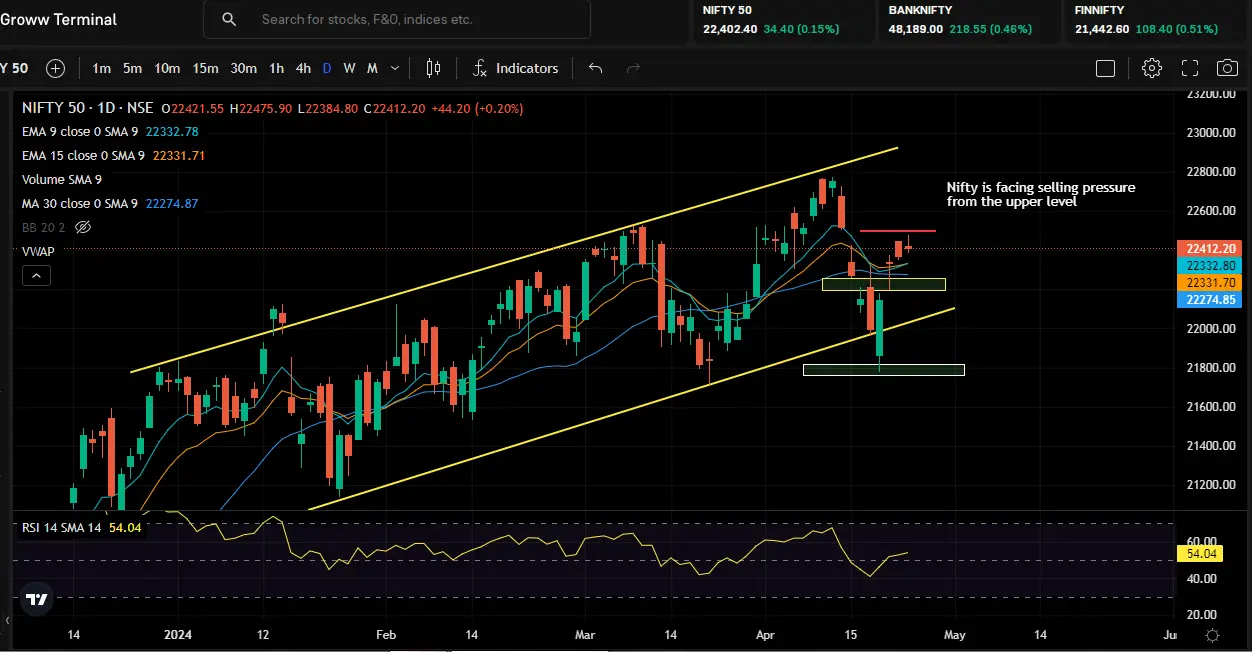Click the search magnifier icon
Screen dimensions: 1252x652
[229, 19]
